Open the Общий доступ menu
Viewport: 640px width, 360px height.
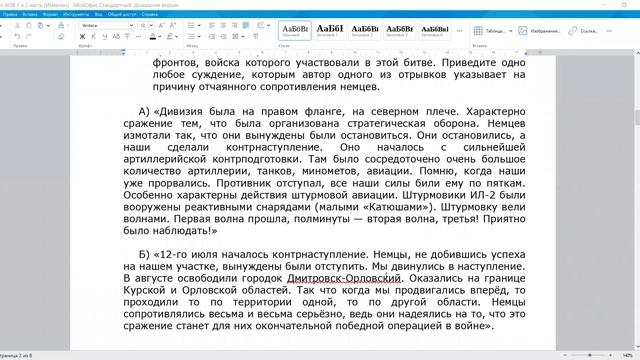pyautogui.click(x=122, y=14)
